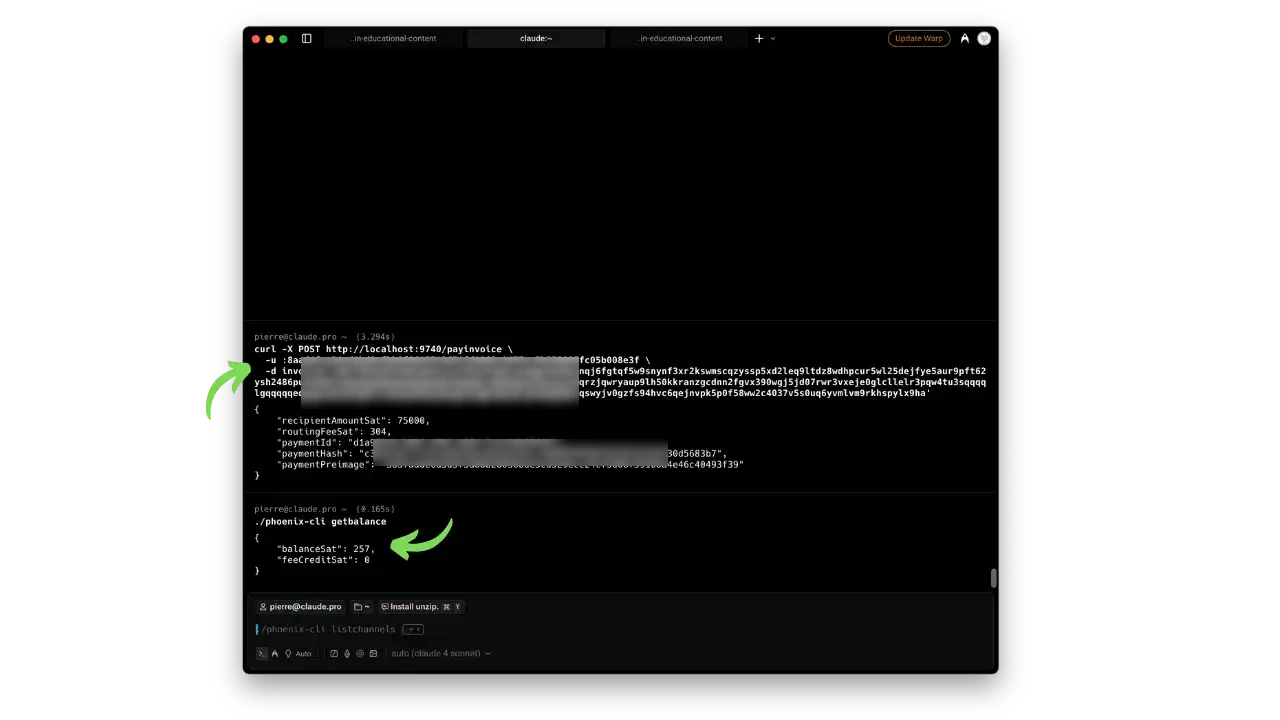Start voice input with microphone icon
The width and height of the screenshot is (1280, 720).
[x=347, y=653]
